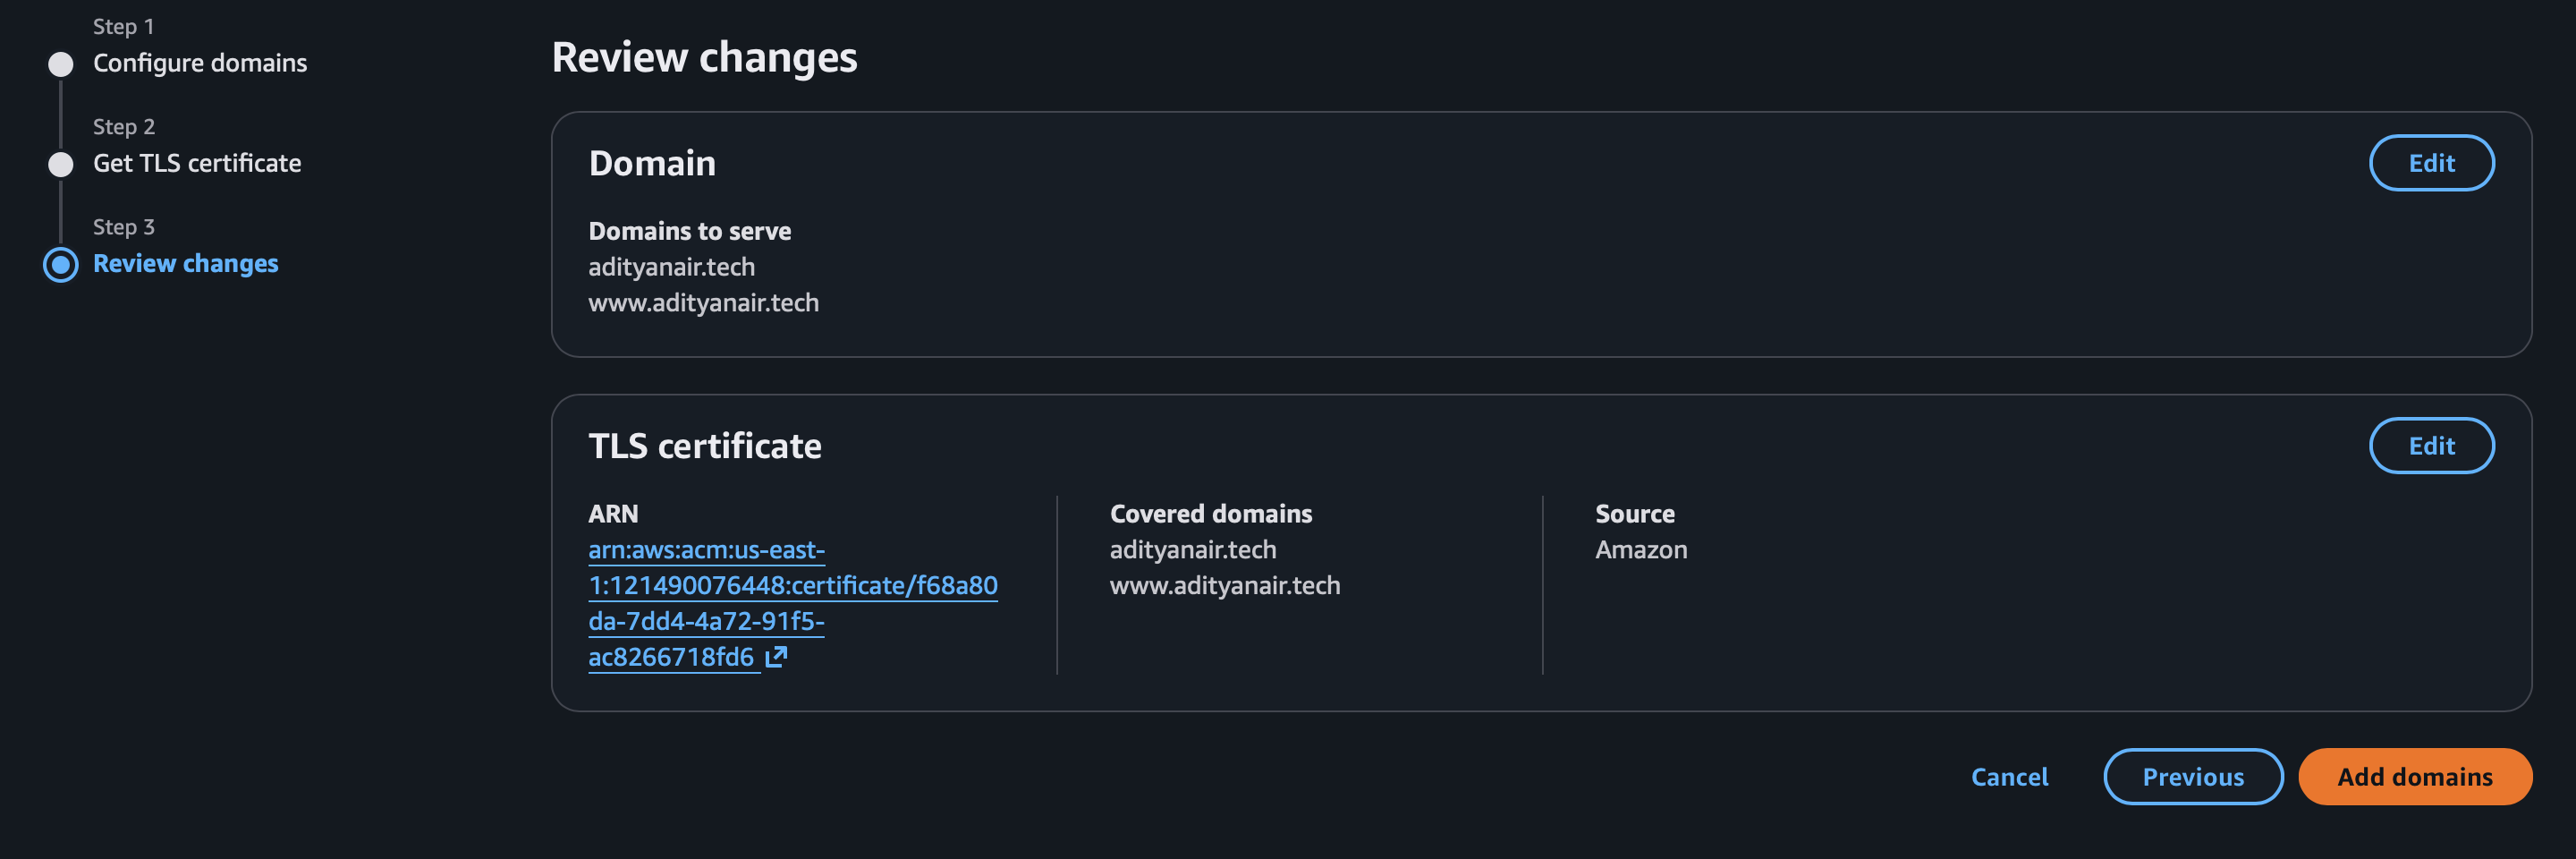
Task: Jump to the Get TLS certificate step label
Action: pos(197,163)
